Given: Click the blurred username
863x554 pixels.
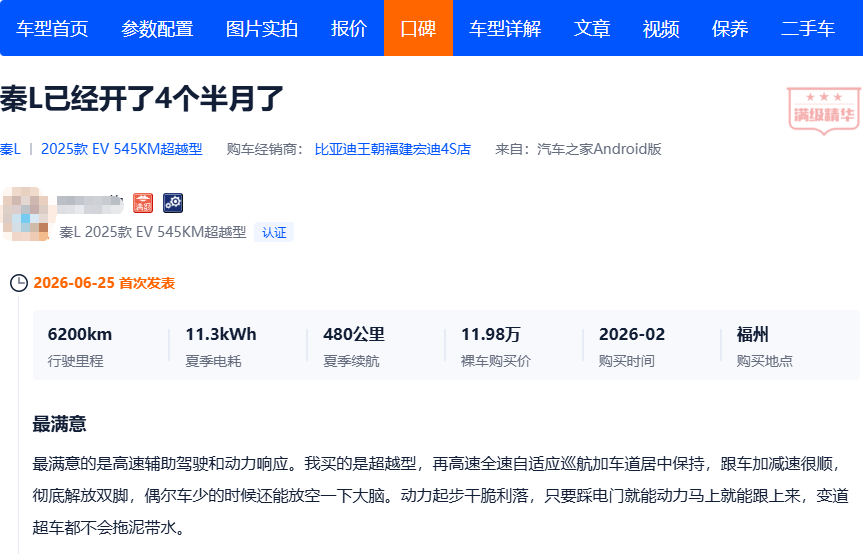Looking at the screenshot, I should coord(90,204).
